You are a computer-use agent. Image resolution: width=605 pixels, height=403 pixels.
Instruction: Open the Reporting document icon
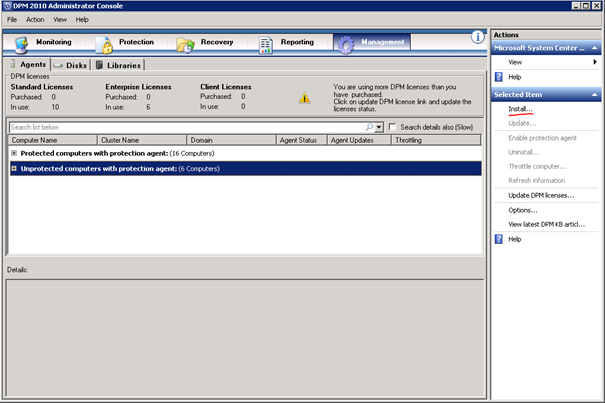(265, 46)
